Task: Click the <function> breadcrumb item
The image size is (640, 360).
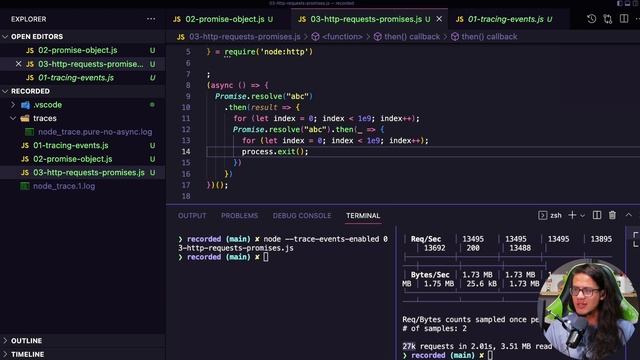Action: click(342, 37)
